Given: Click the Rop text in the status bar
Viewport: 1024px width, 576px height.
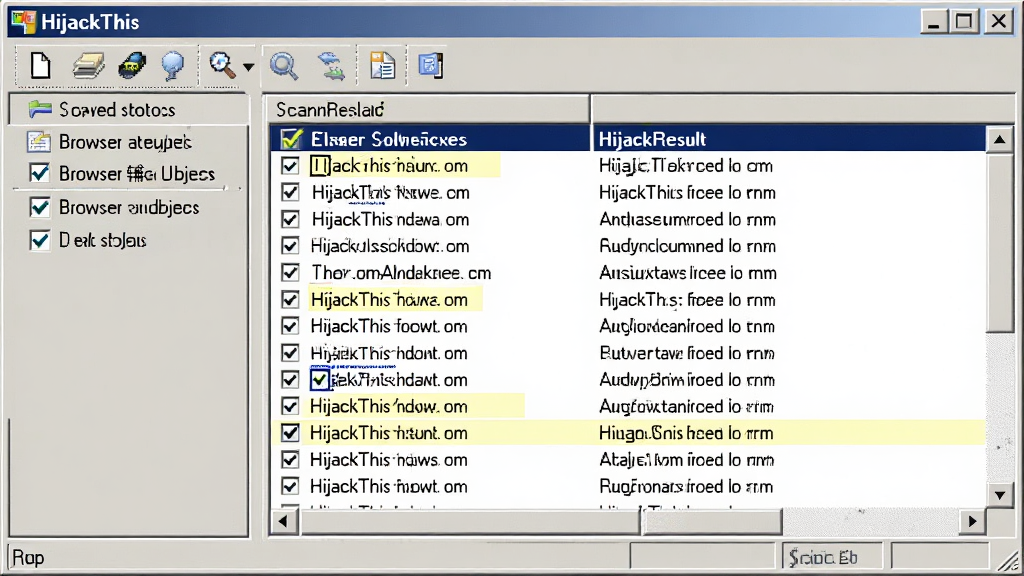Looking at the screenshot, I should coord(28,558).
